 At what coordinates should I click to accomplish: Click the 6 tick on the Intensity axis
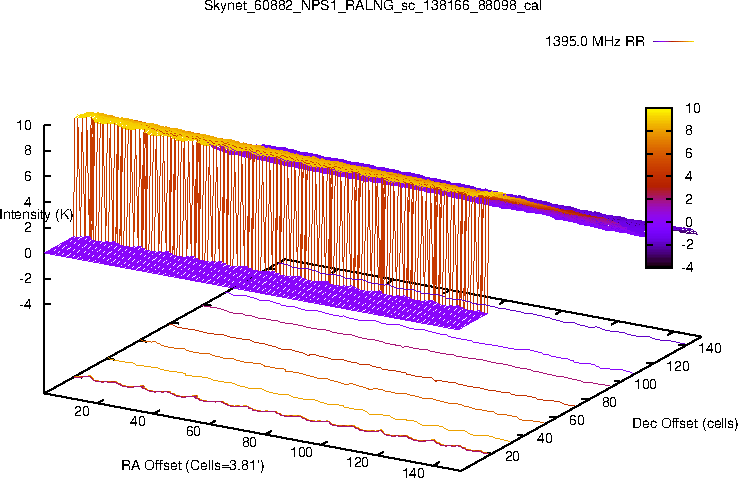pyautogui.click(x=28, y=176)
